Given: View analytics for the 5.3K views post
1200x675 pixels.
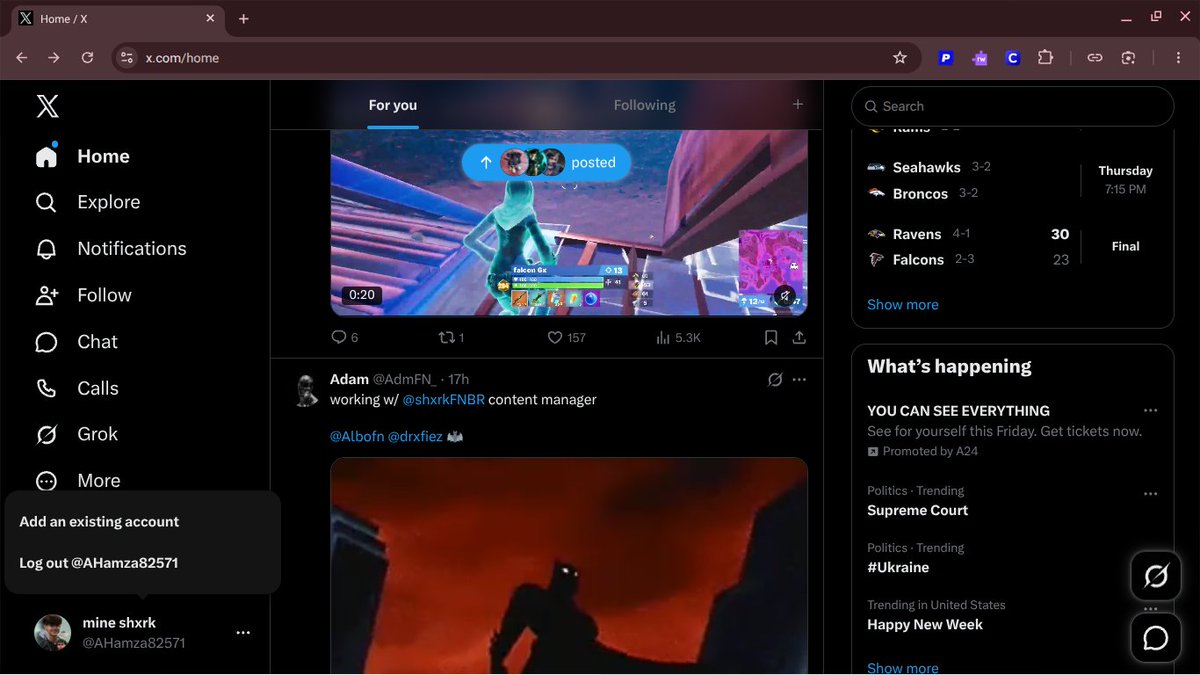Looking at the screenshot, I should click(678, 338).
